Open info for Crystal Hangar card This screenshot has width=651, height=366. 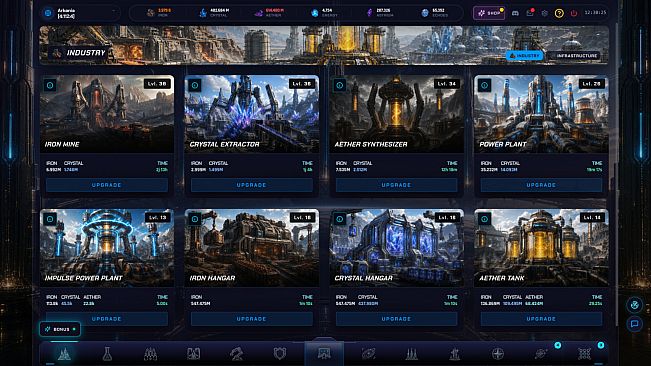(340, 219)
